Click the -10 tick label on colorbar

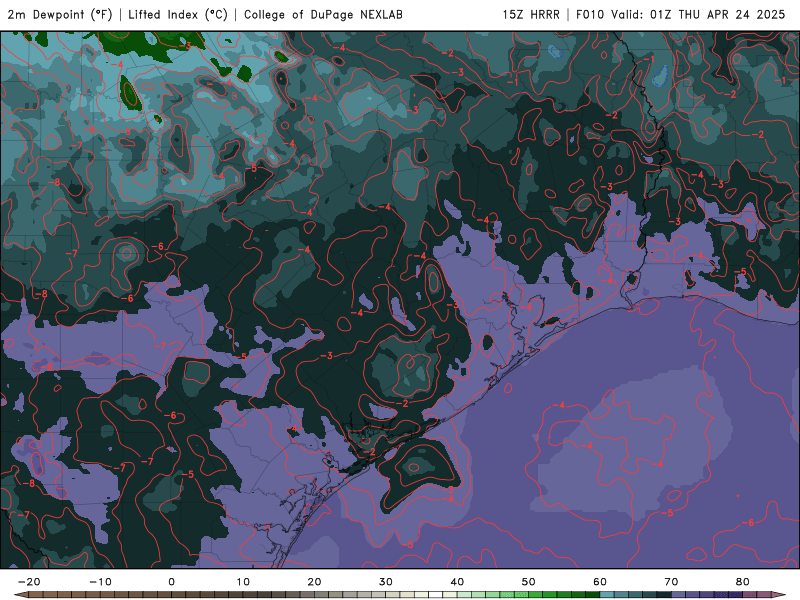point(100,582)
